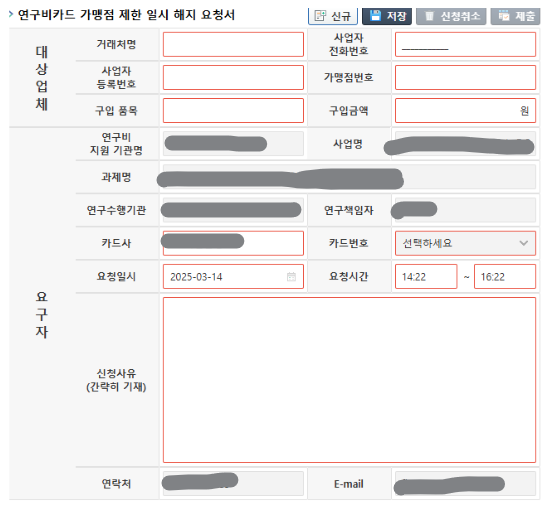This screenshot has width=545, height=510.
Task: Click the 요구자 section label
Action: tap(42, 315)
